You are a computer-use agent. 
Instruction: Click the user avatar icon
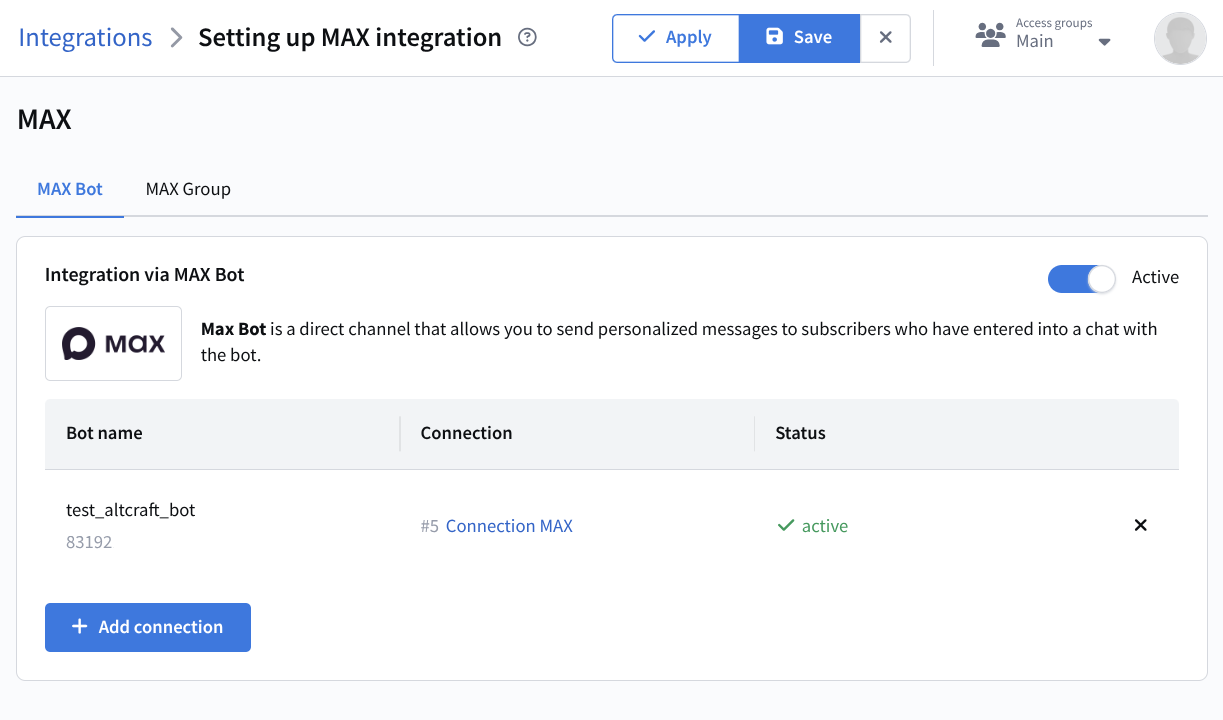1179,39
